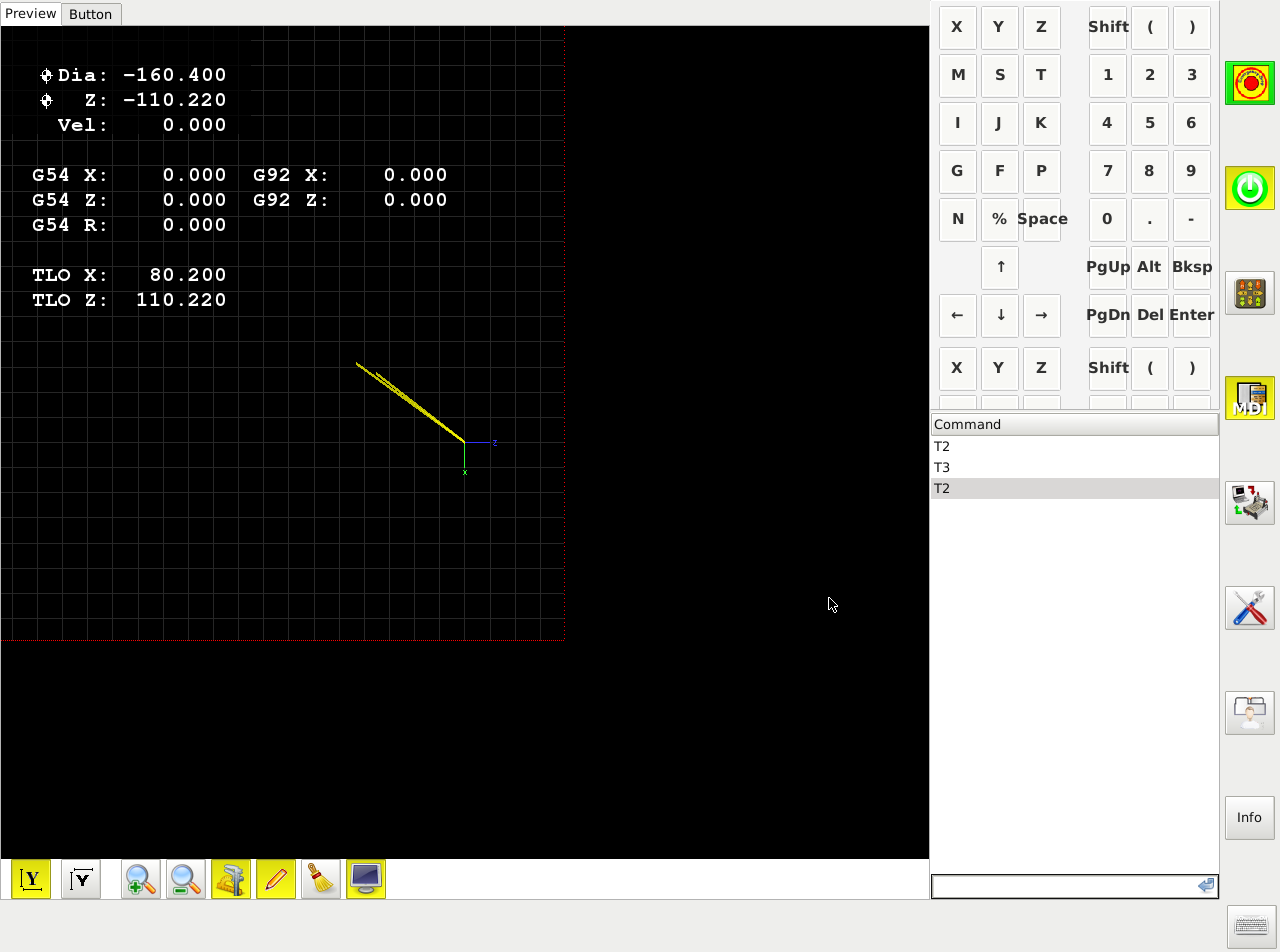Image resolution: width=1280 pixels, height=952 pixels.
Task: Tap number 1 on the keypad
Action: pos(1108,75)
